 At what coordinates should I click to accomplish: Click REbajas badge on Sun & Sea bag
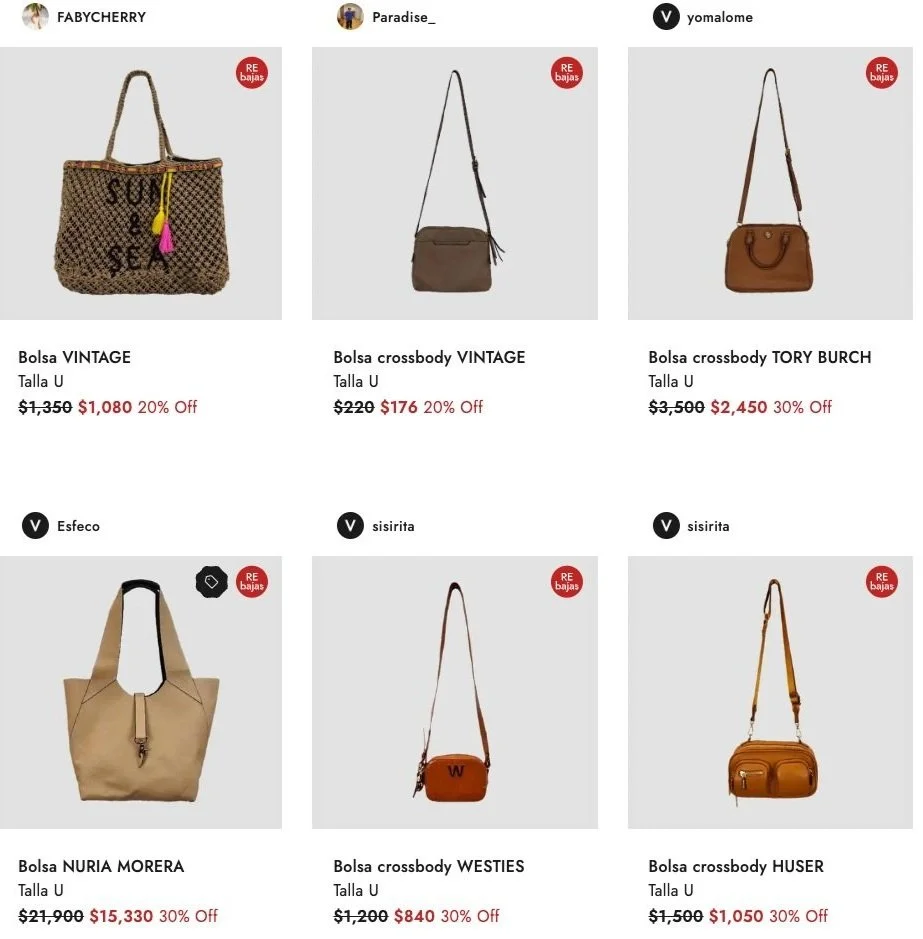pos(252,73)
